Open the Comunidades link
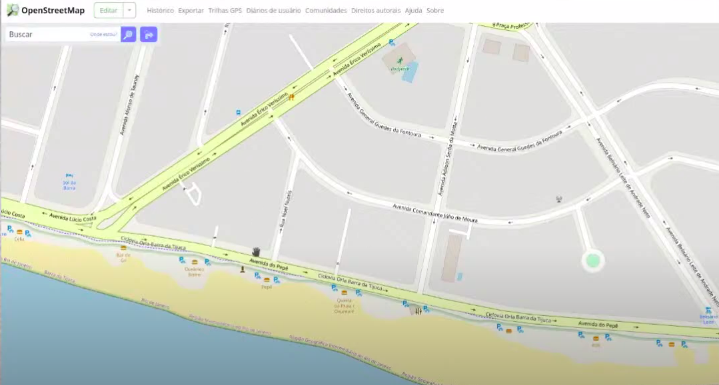The width and height of the screenshot is (719, 385). click(326, 11)
